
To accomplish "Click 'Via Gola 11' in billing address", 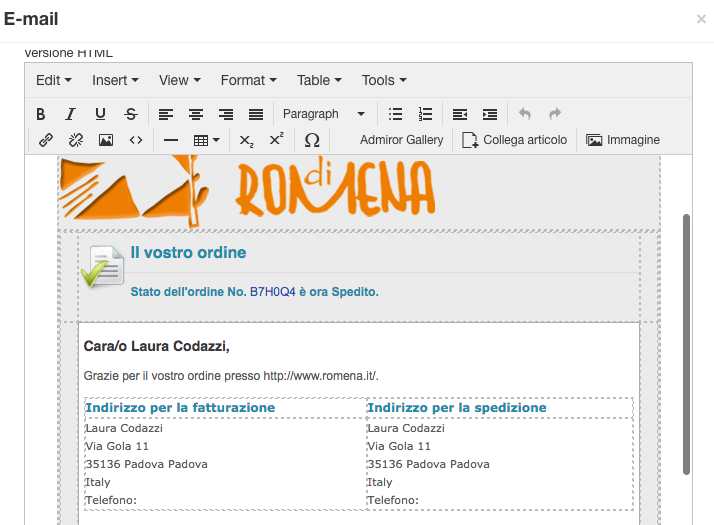I will tap(117, 446).
